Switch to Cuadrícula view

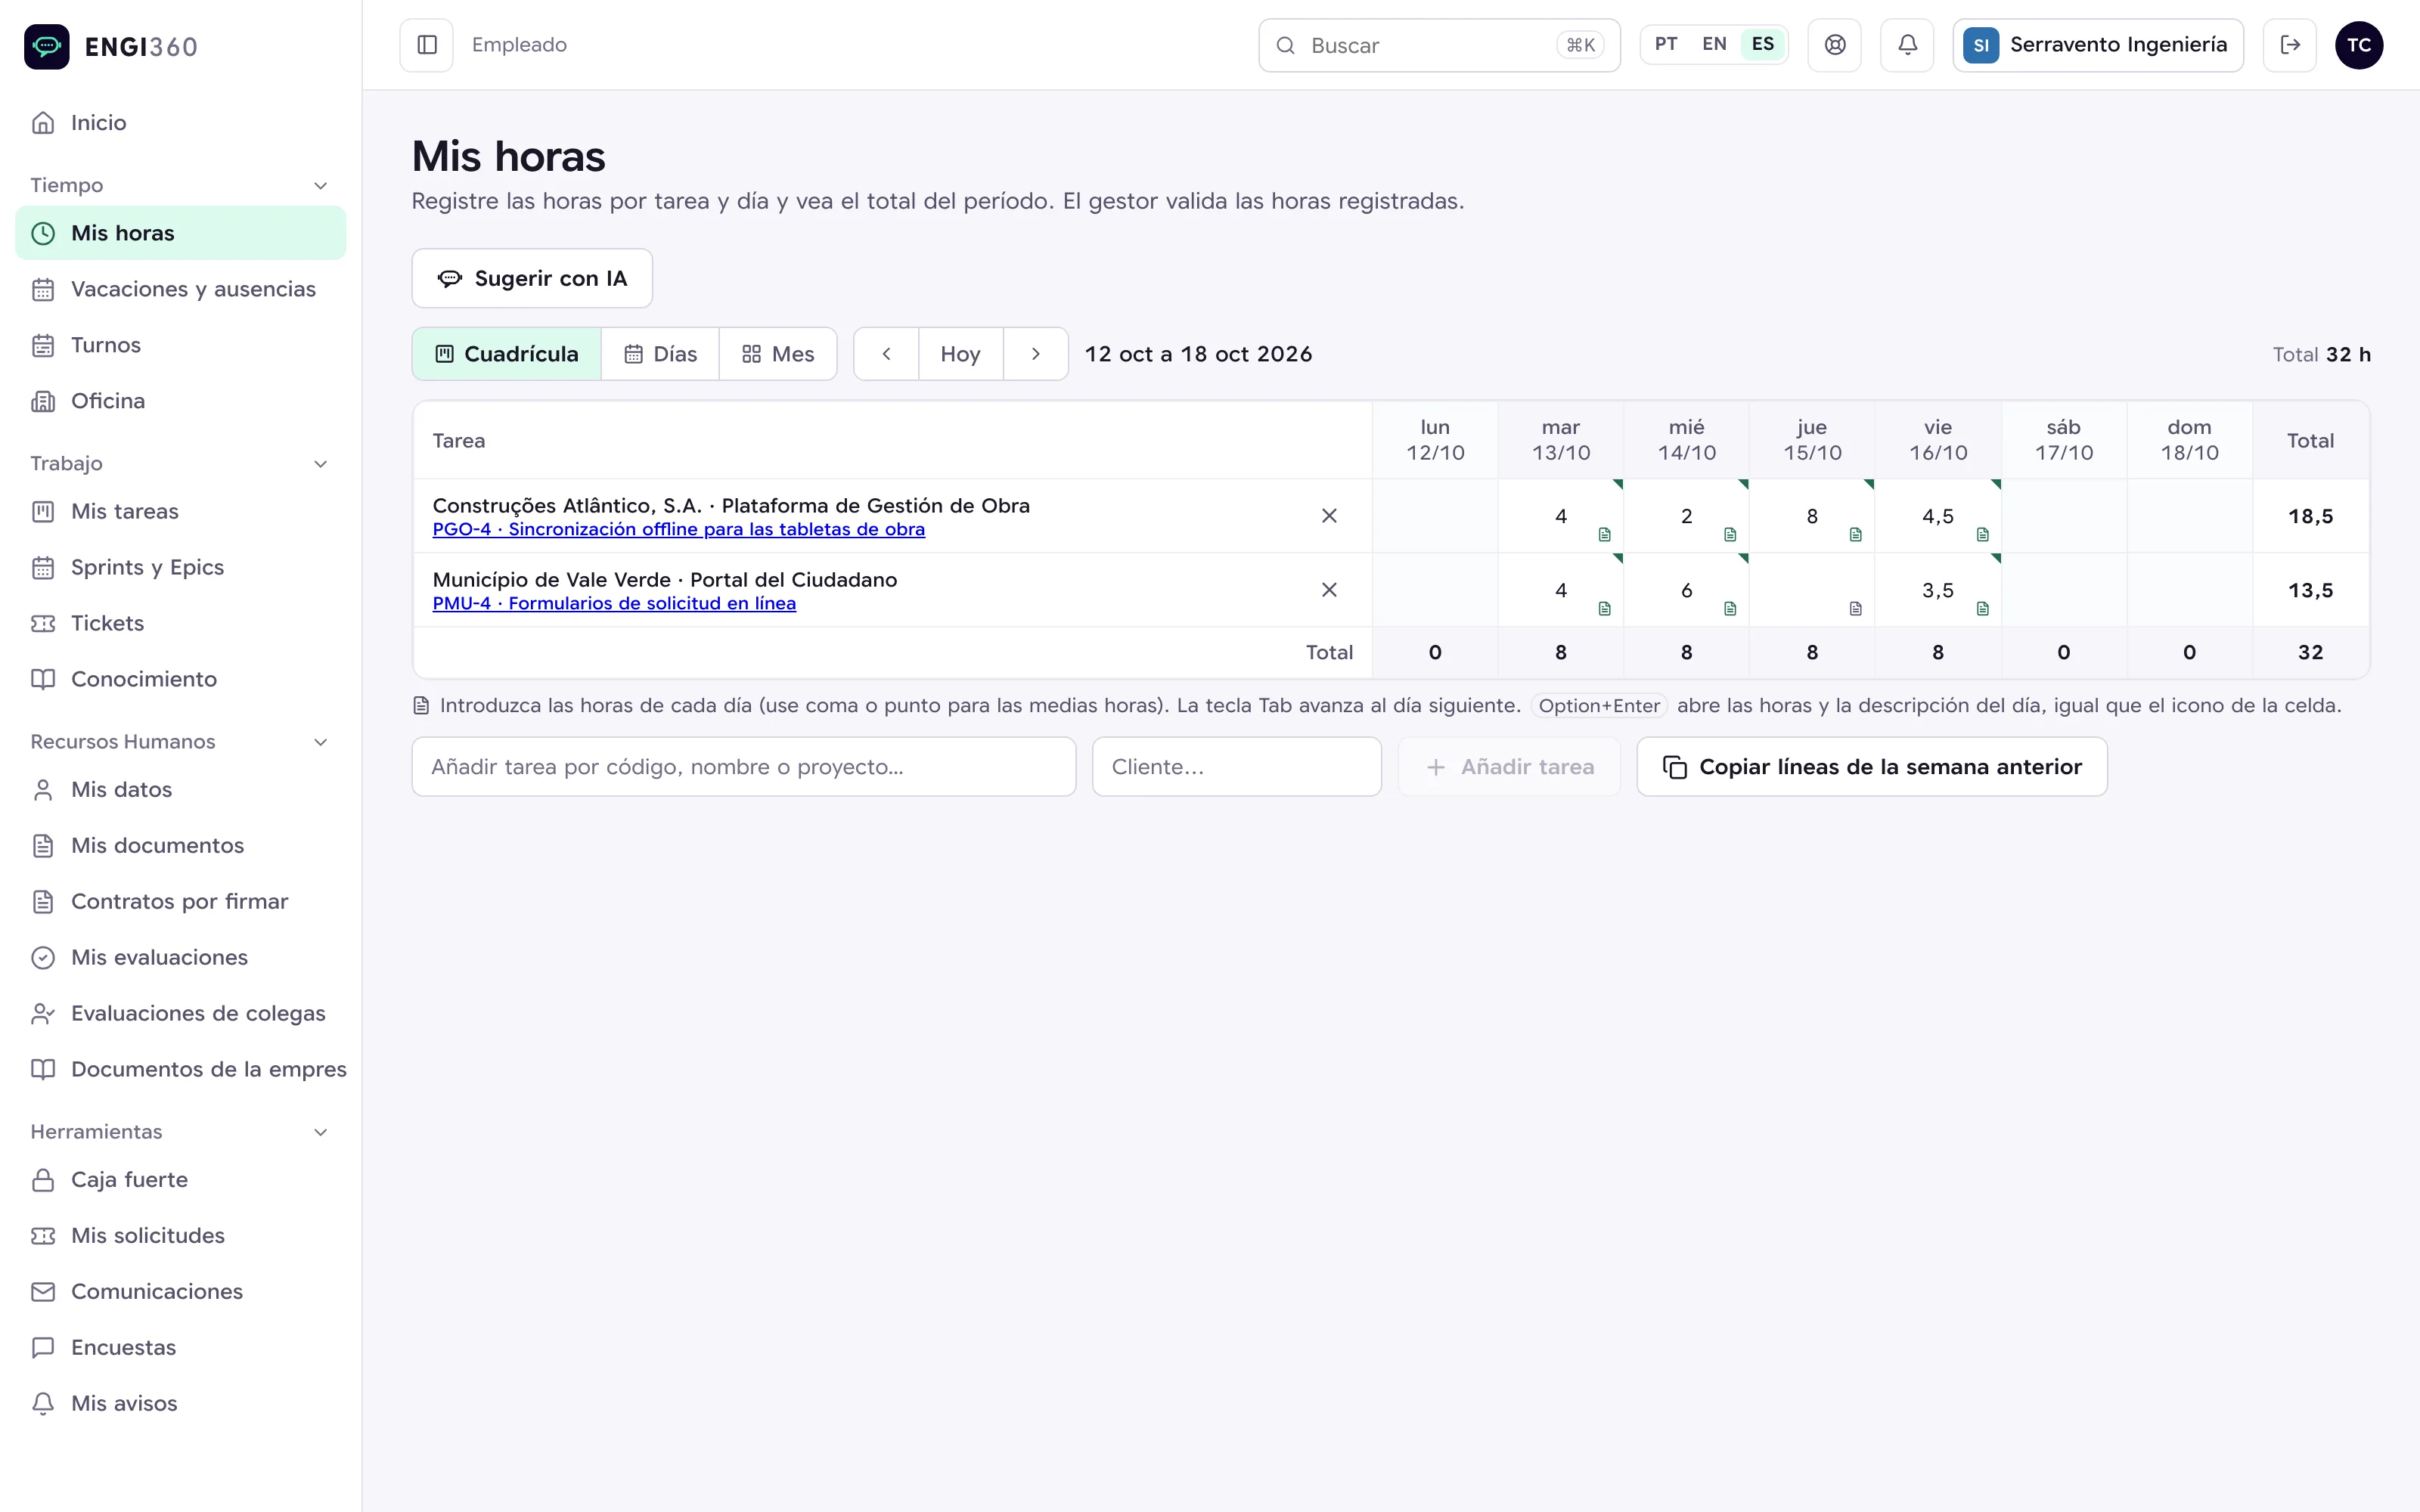[x=507, y=354]
